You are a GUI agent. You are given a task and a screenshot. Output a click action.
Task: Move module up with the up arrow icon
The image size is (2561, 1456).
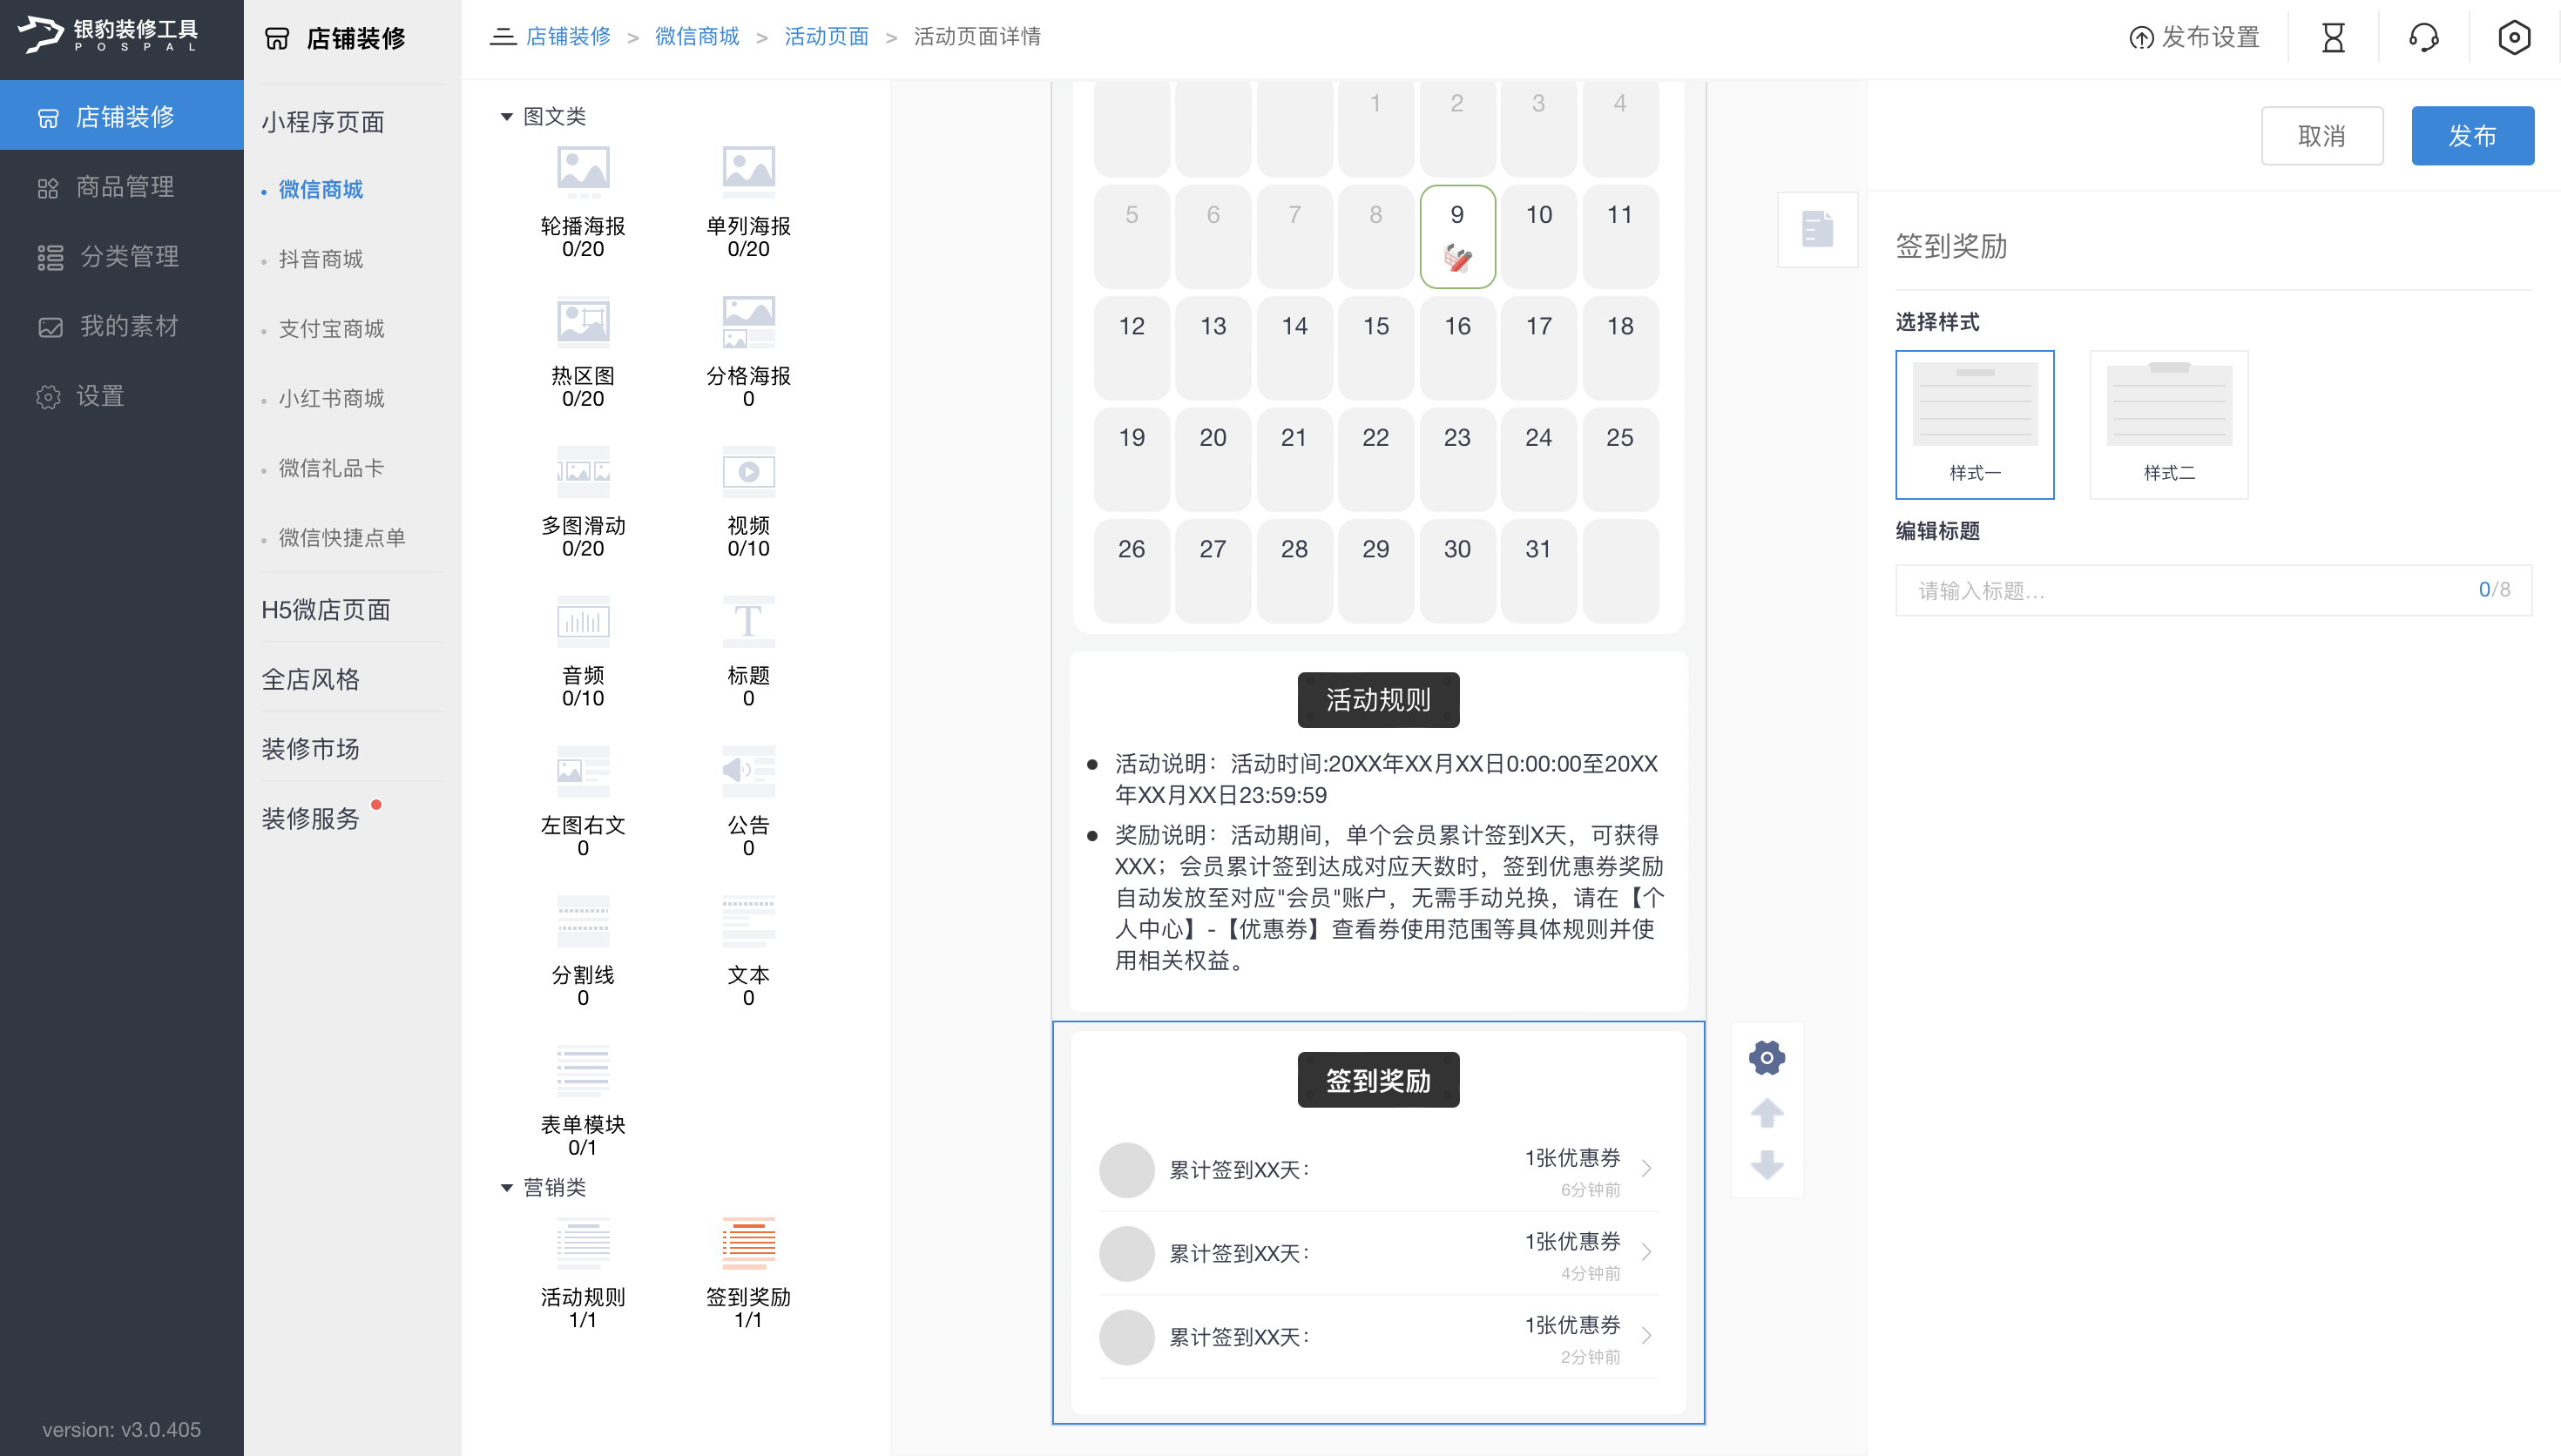pyautogui.click(x=1766, y=1112)
